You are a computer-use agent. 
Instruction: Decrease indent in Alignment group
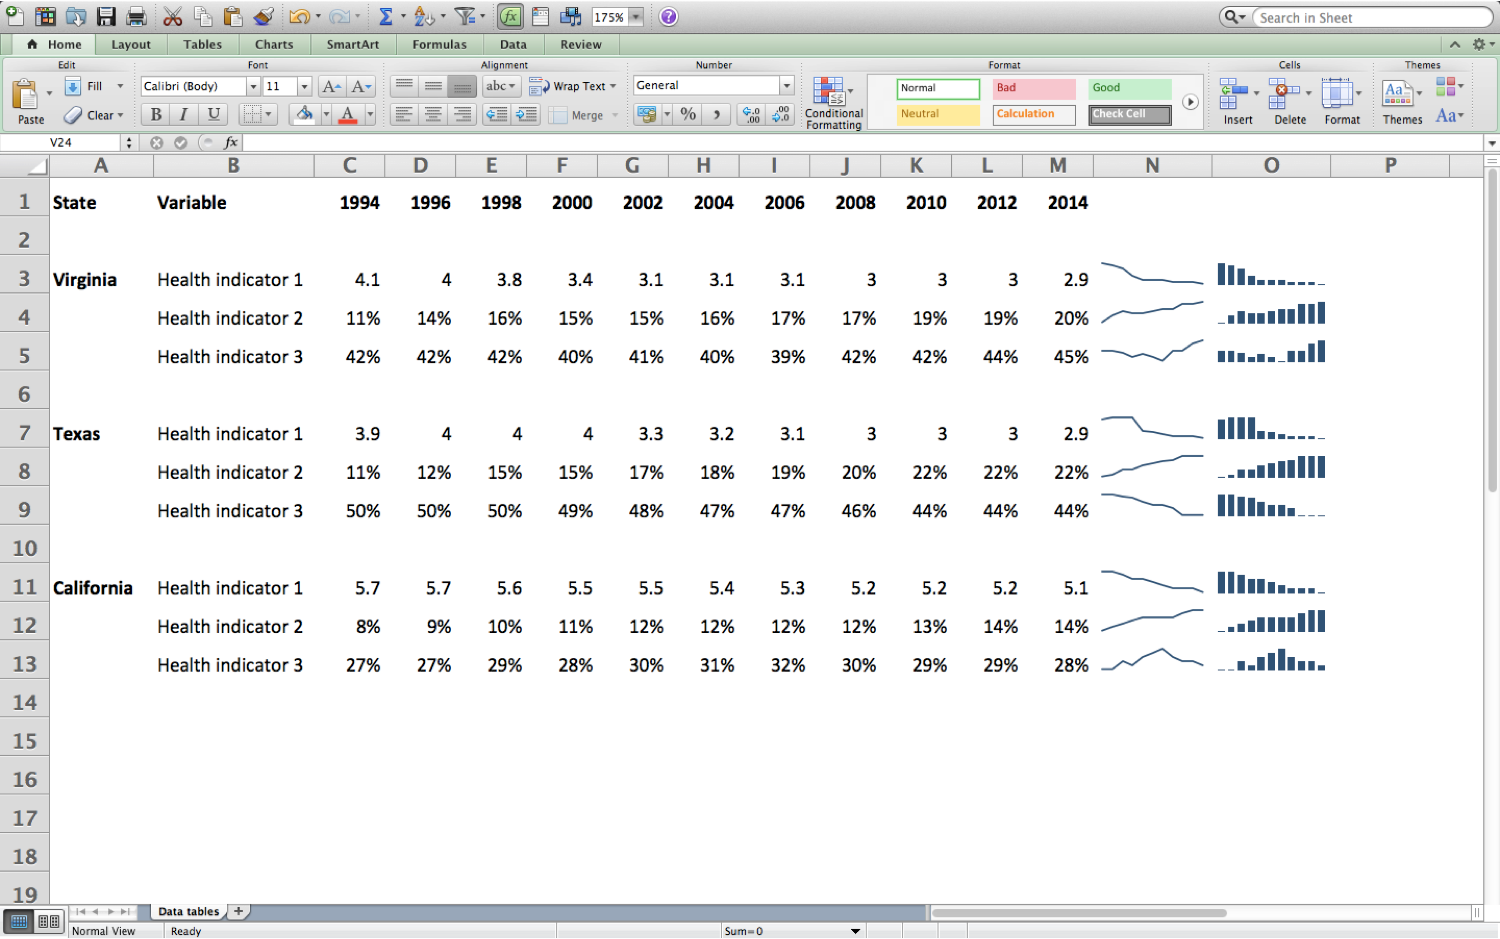click(496, 115)
